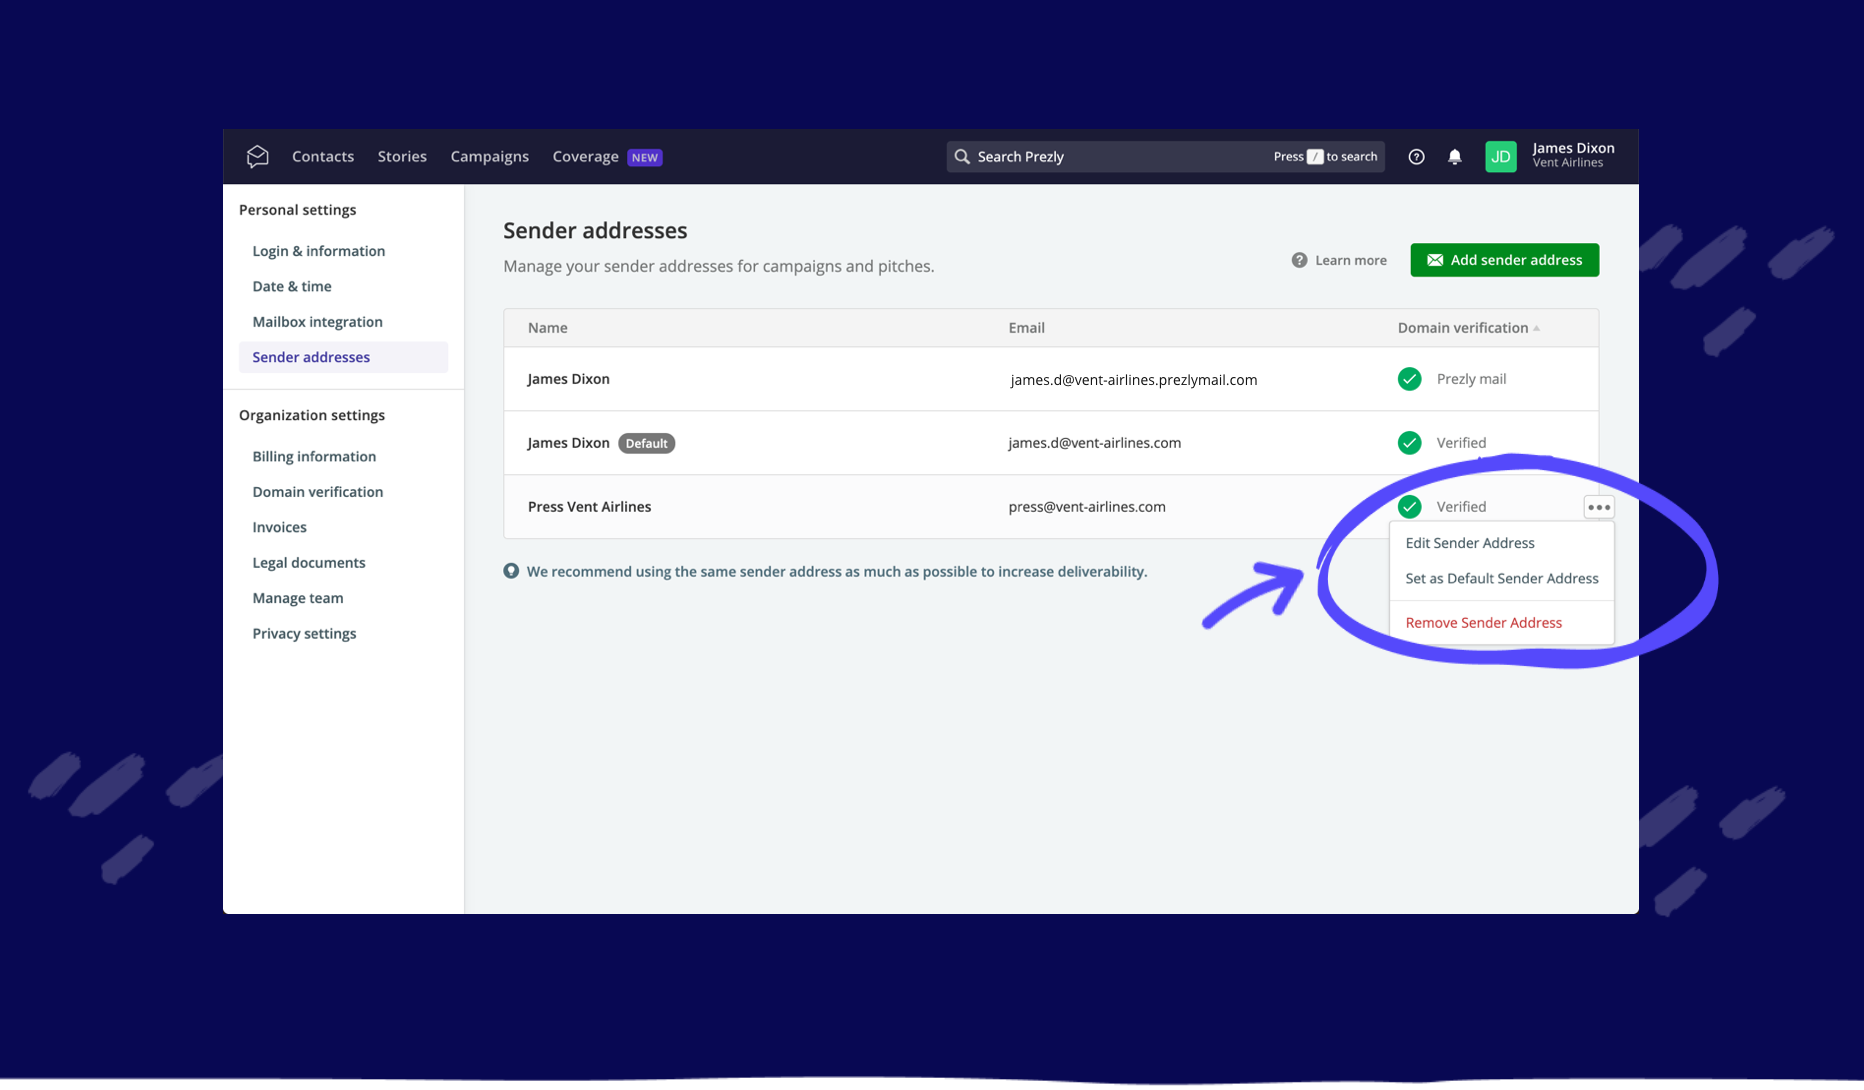
Task: Open the help question mark icon
Action: (1416, 157)
